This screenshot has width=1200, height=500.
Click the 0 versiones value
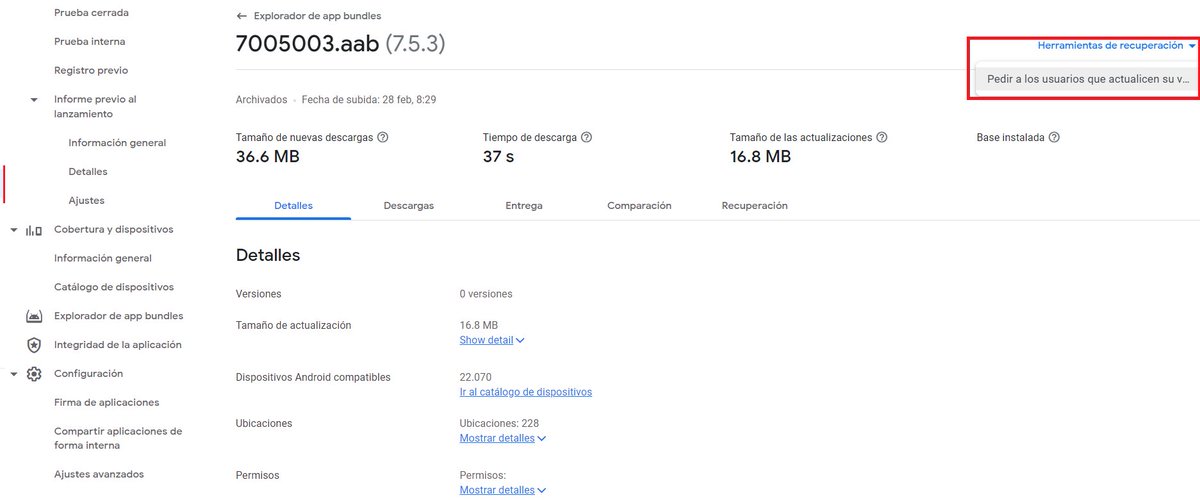point(486,294)
